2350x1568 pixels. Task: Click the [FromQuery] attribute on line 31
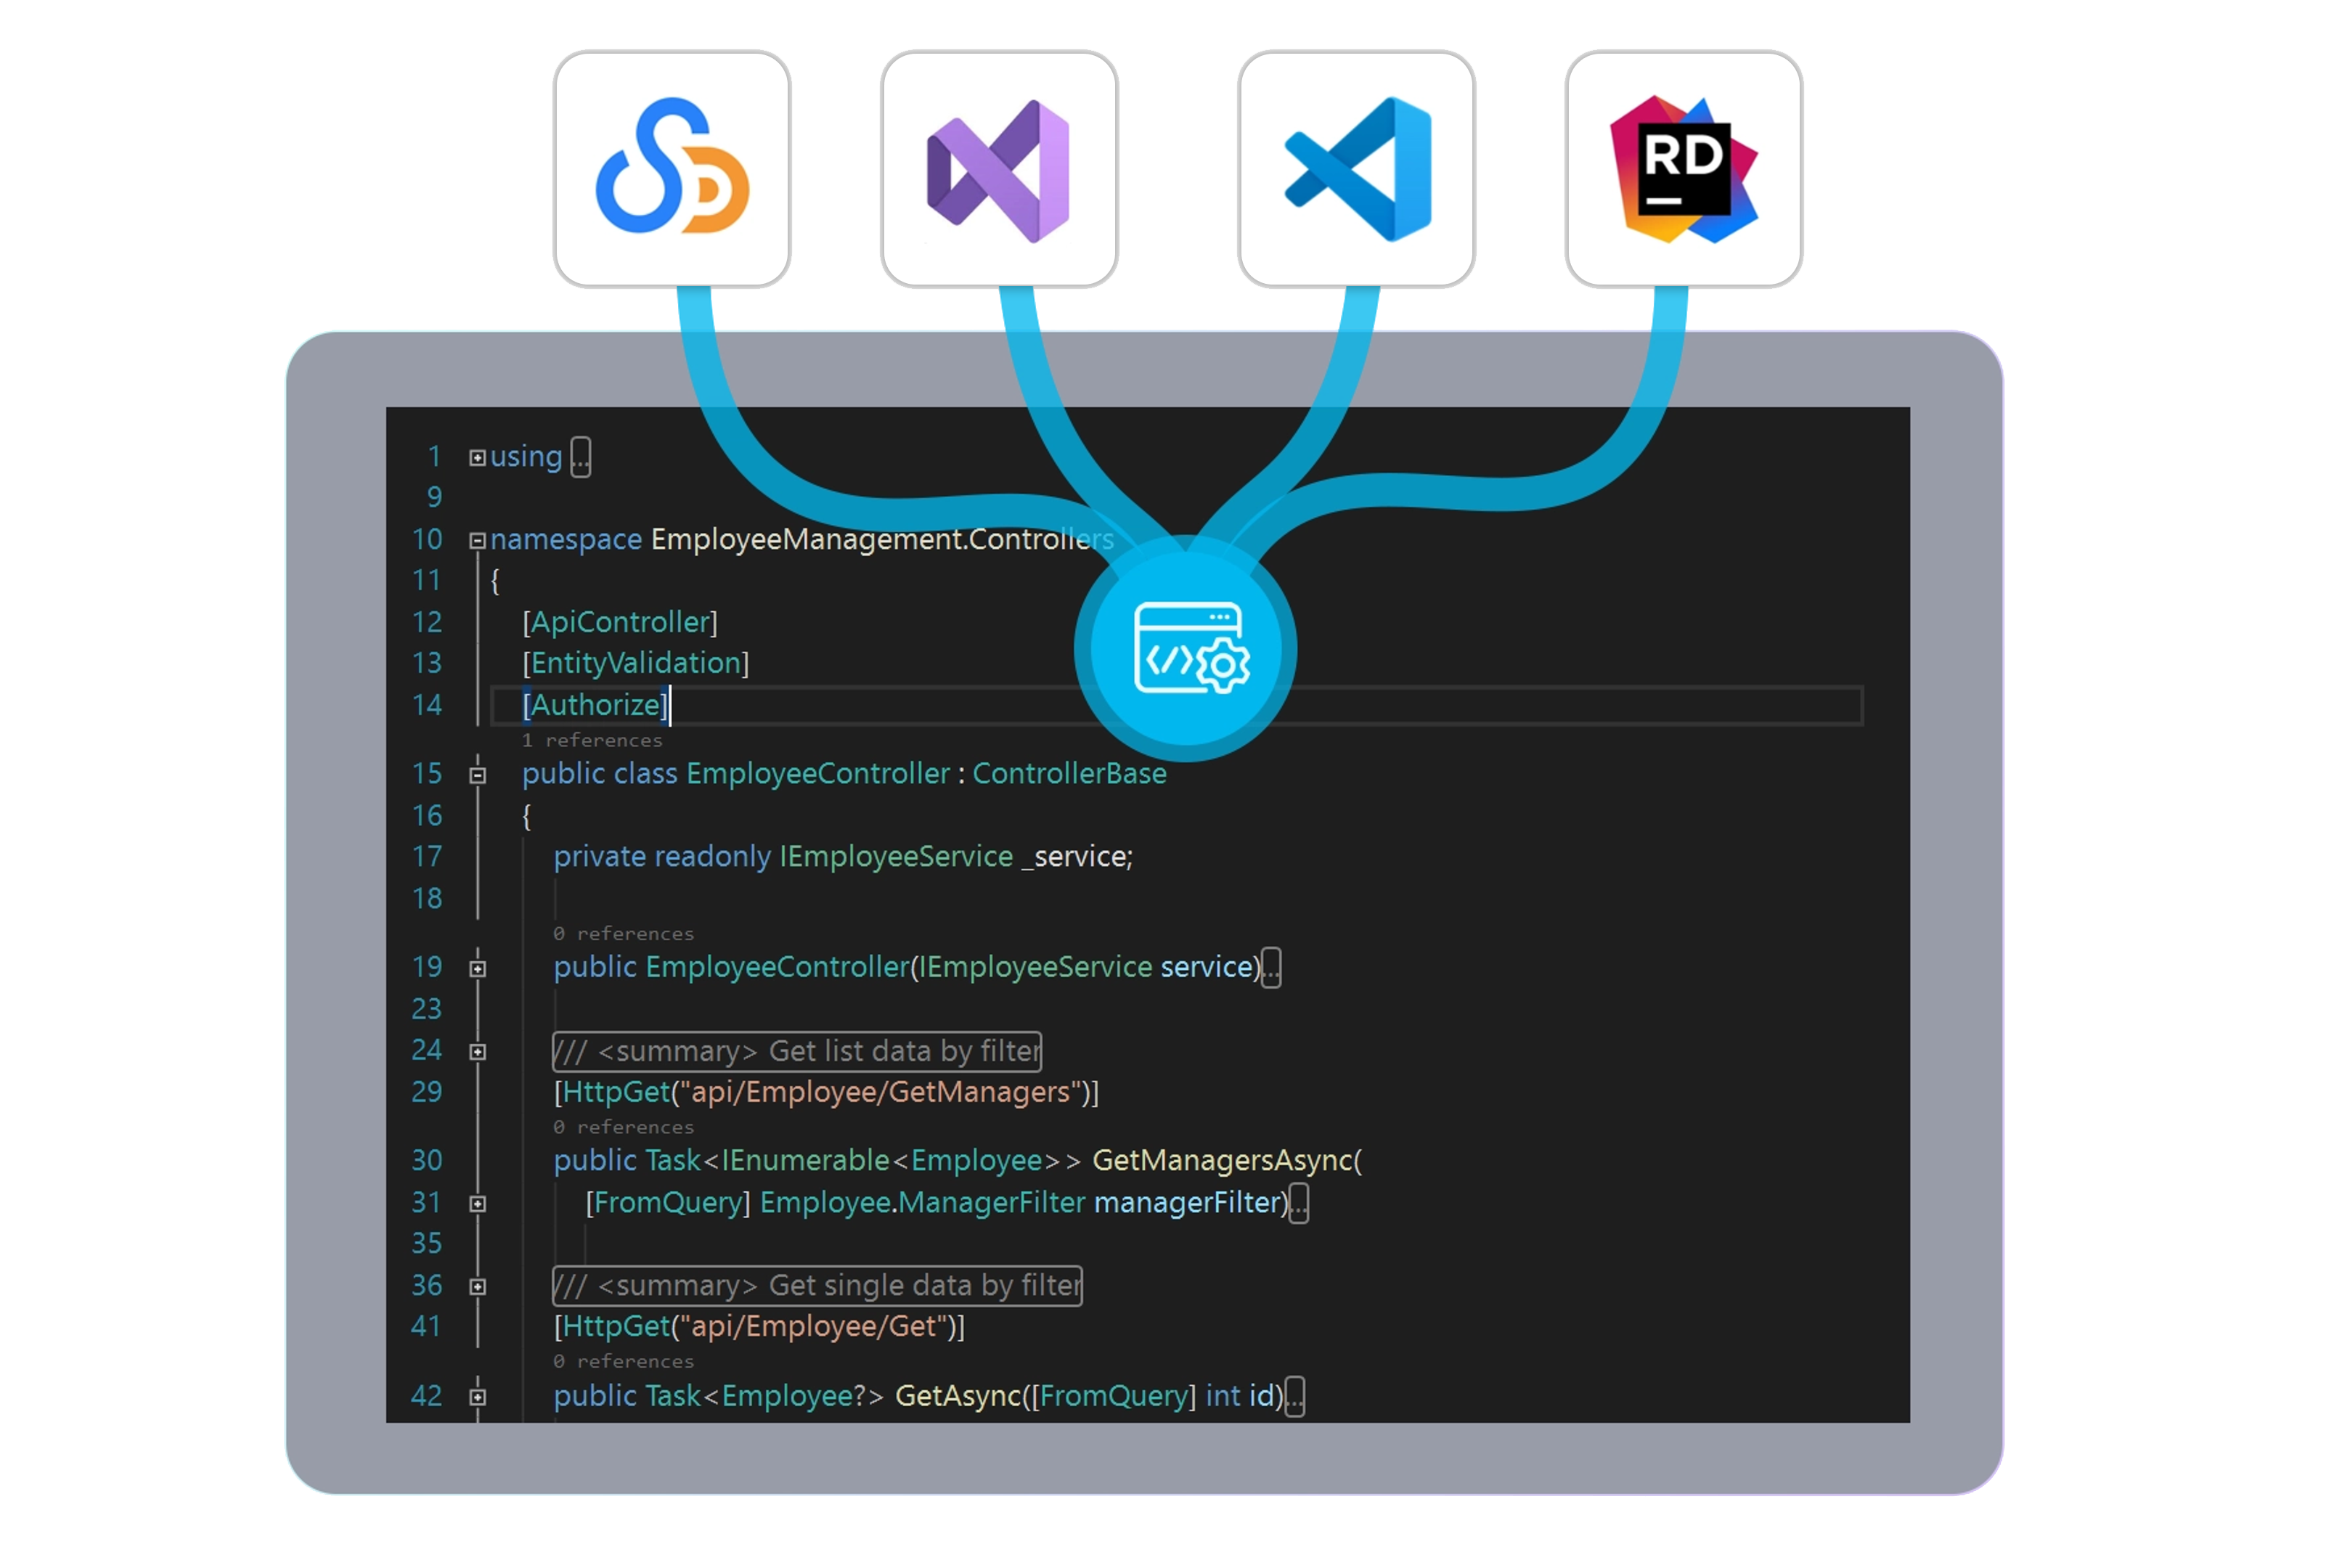[668, 1202]
